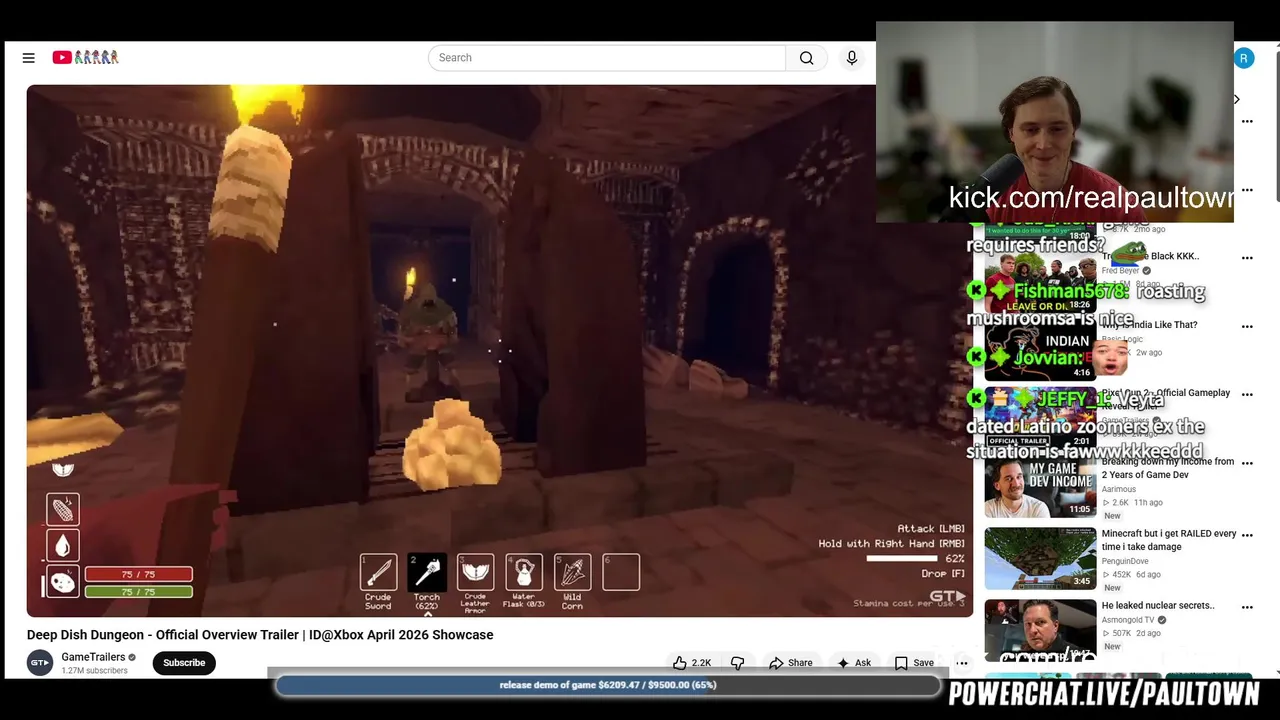Viewport: 1280px width, 720px height.
Task: Open options for "Breaking down my Income" video
Action: tap(1247, 464)
